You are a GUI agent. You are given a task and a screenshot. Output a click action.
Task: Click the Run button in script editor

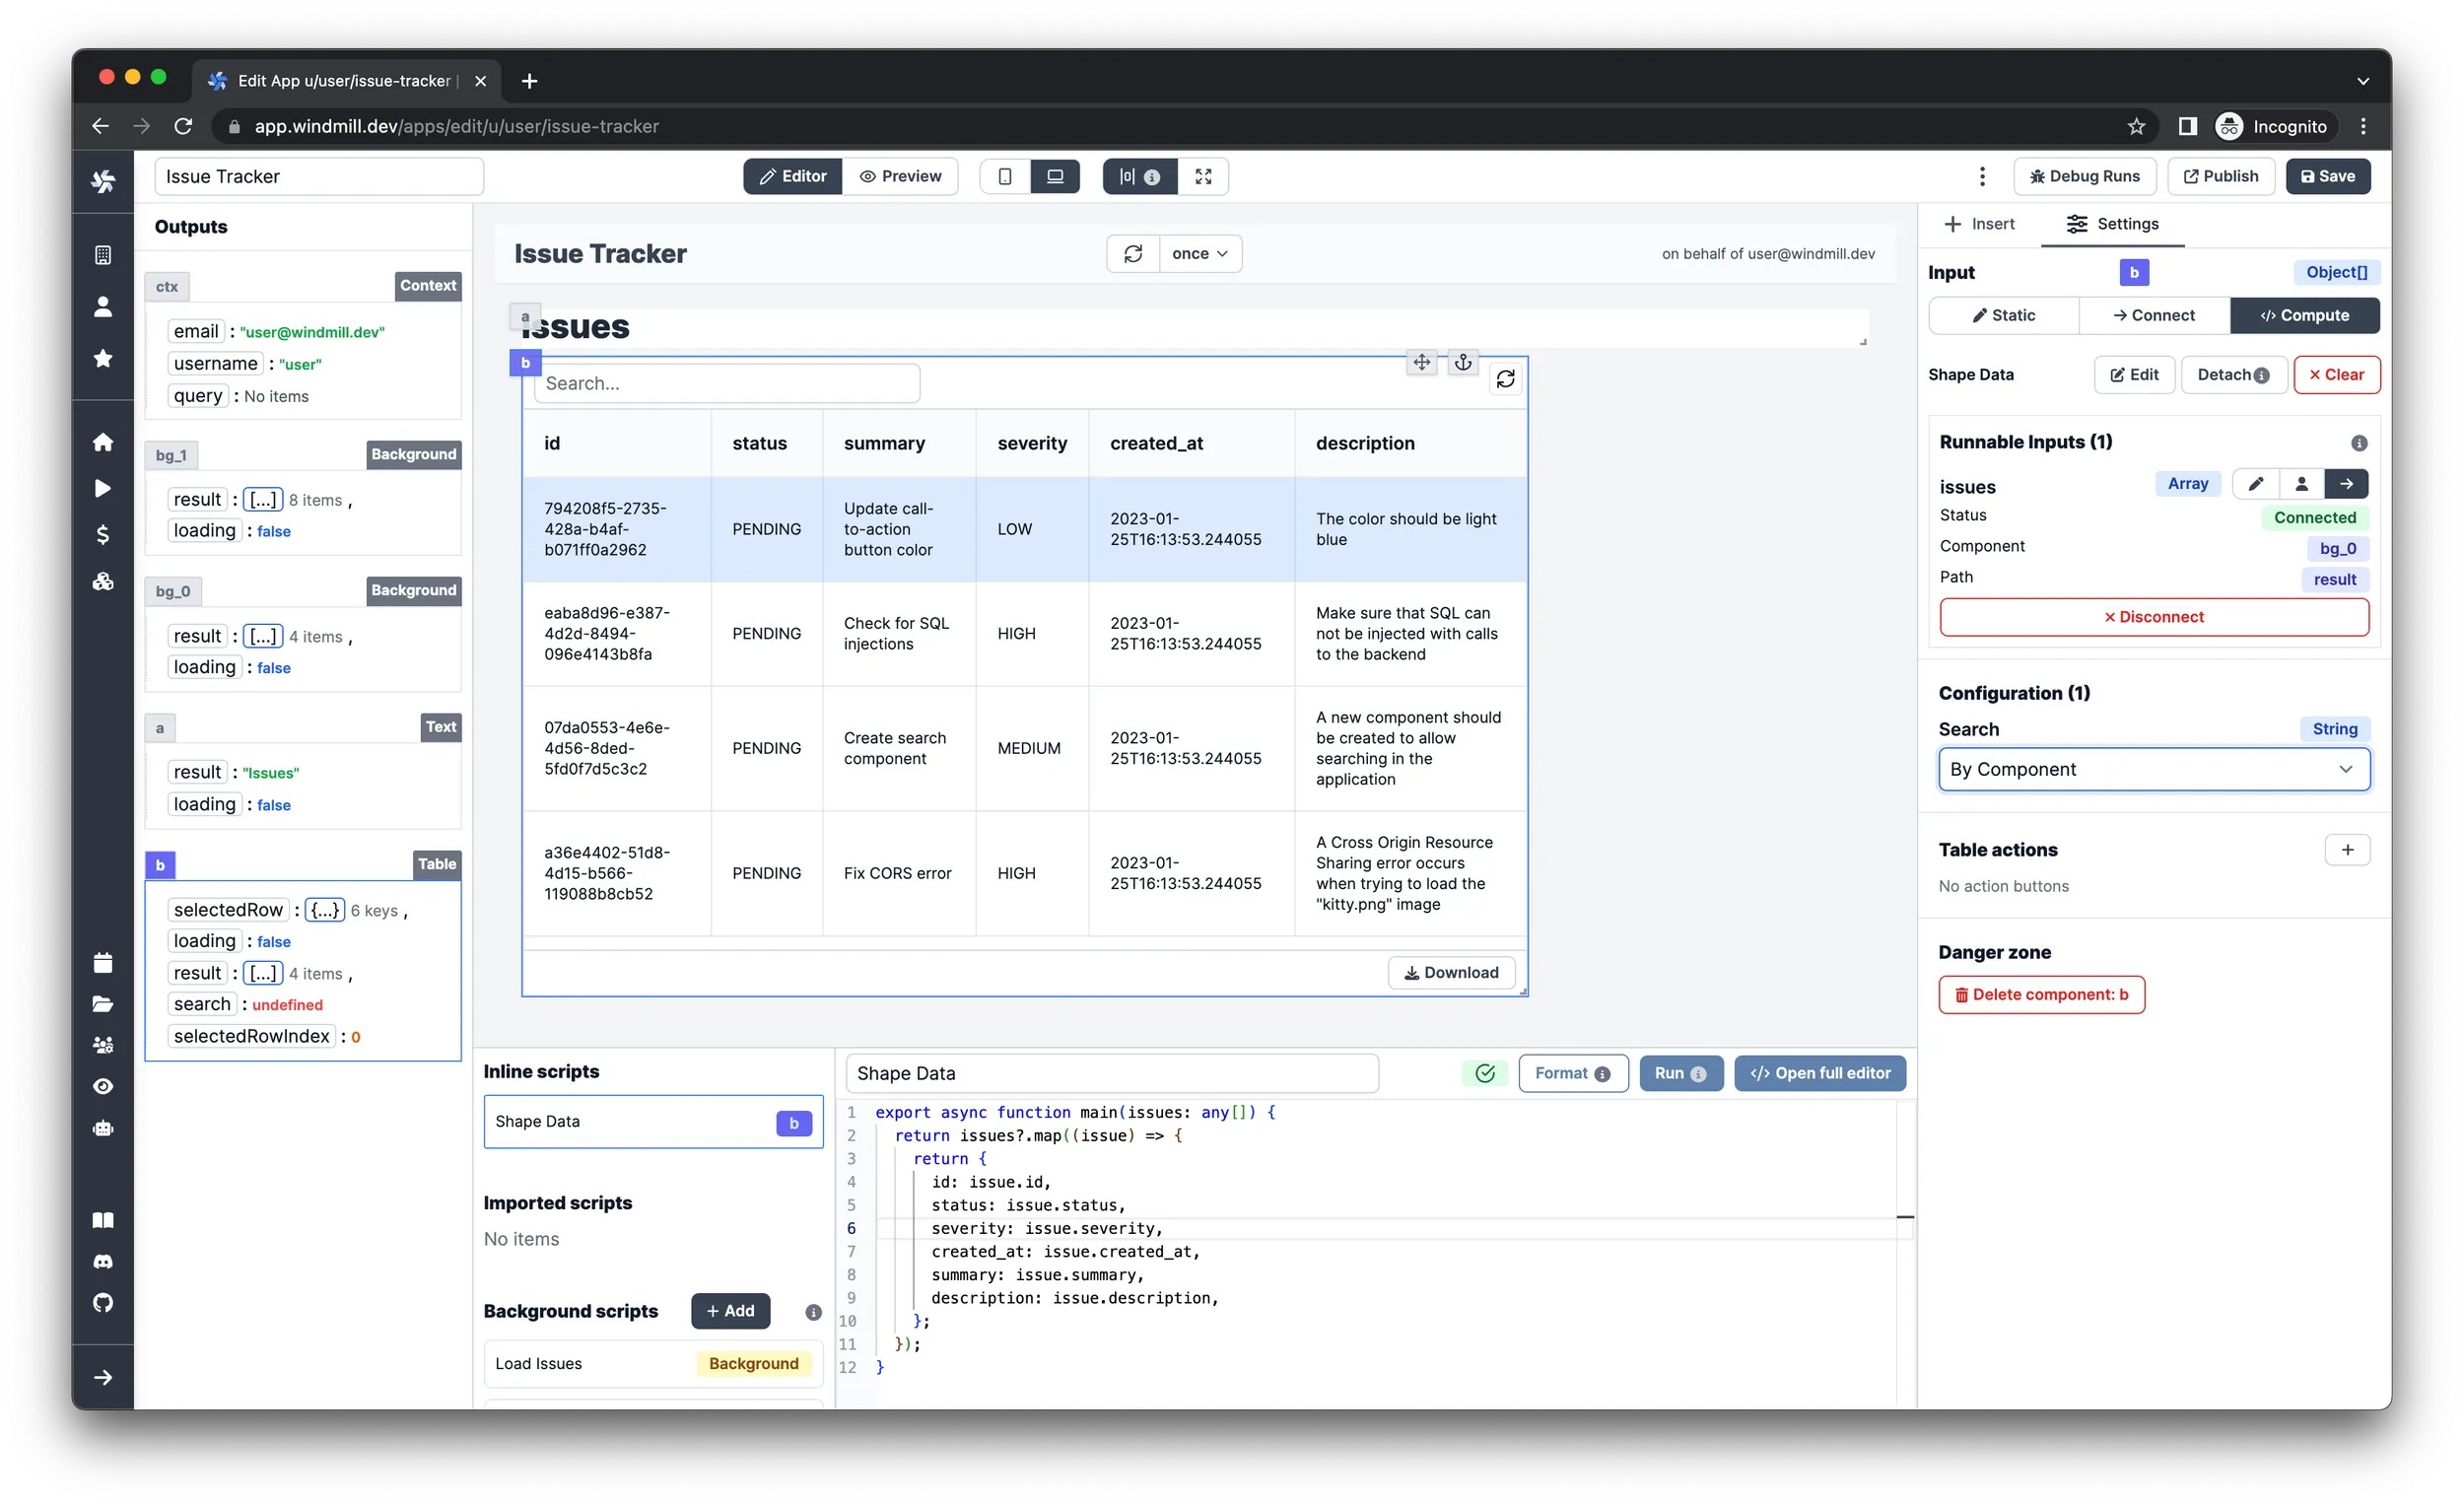click(1679, 1072)
